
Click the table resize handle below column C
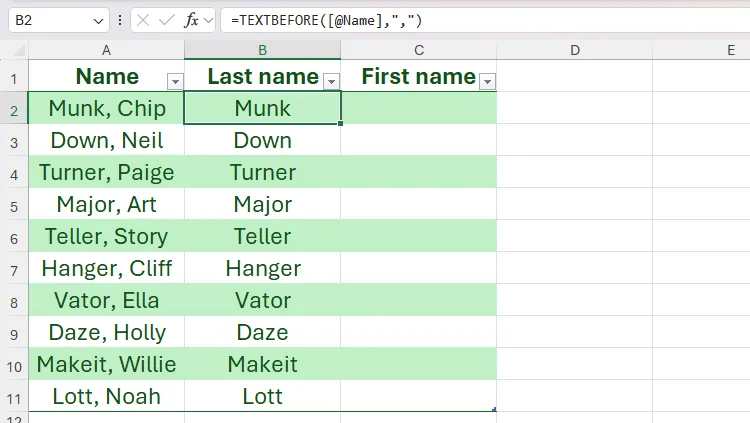(495, 410)
